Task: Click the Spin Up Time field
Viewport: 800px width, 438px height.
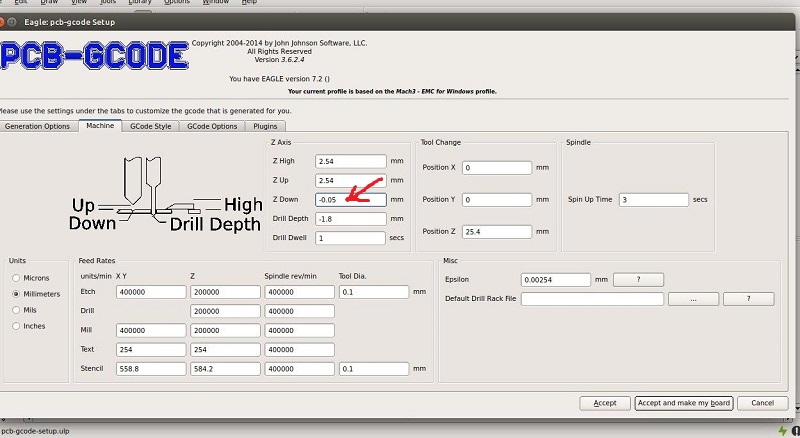Action: [654, 200]
